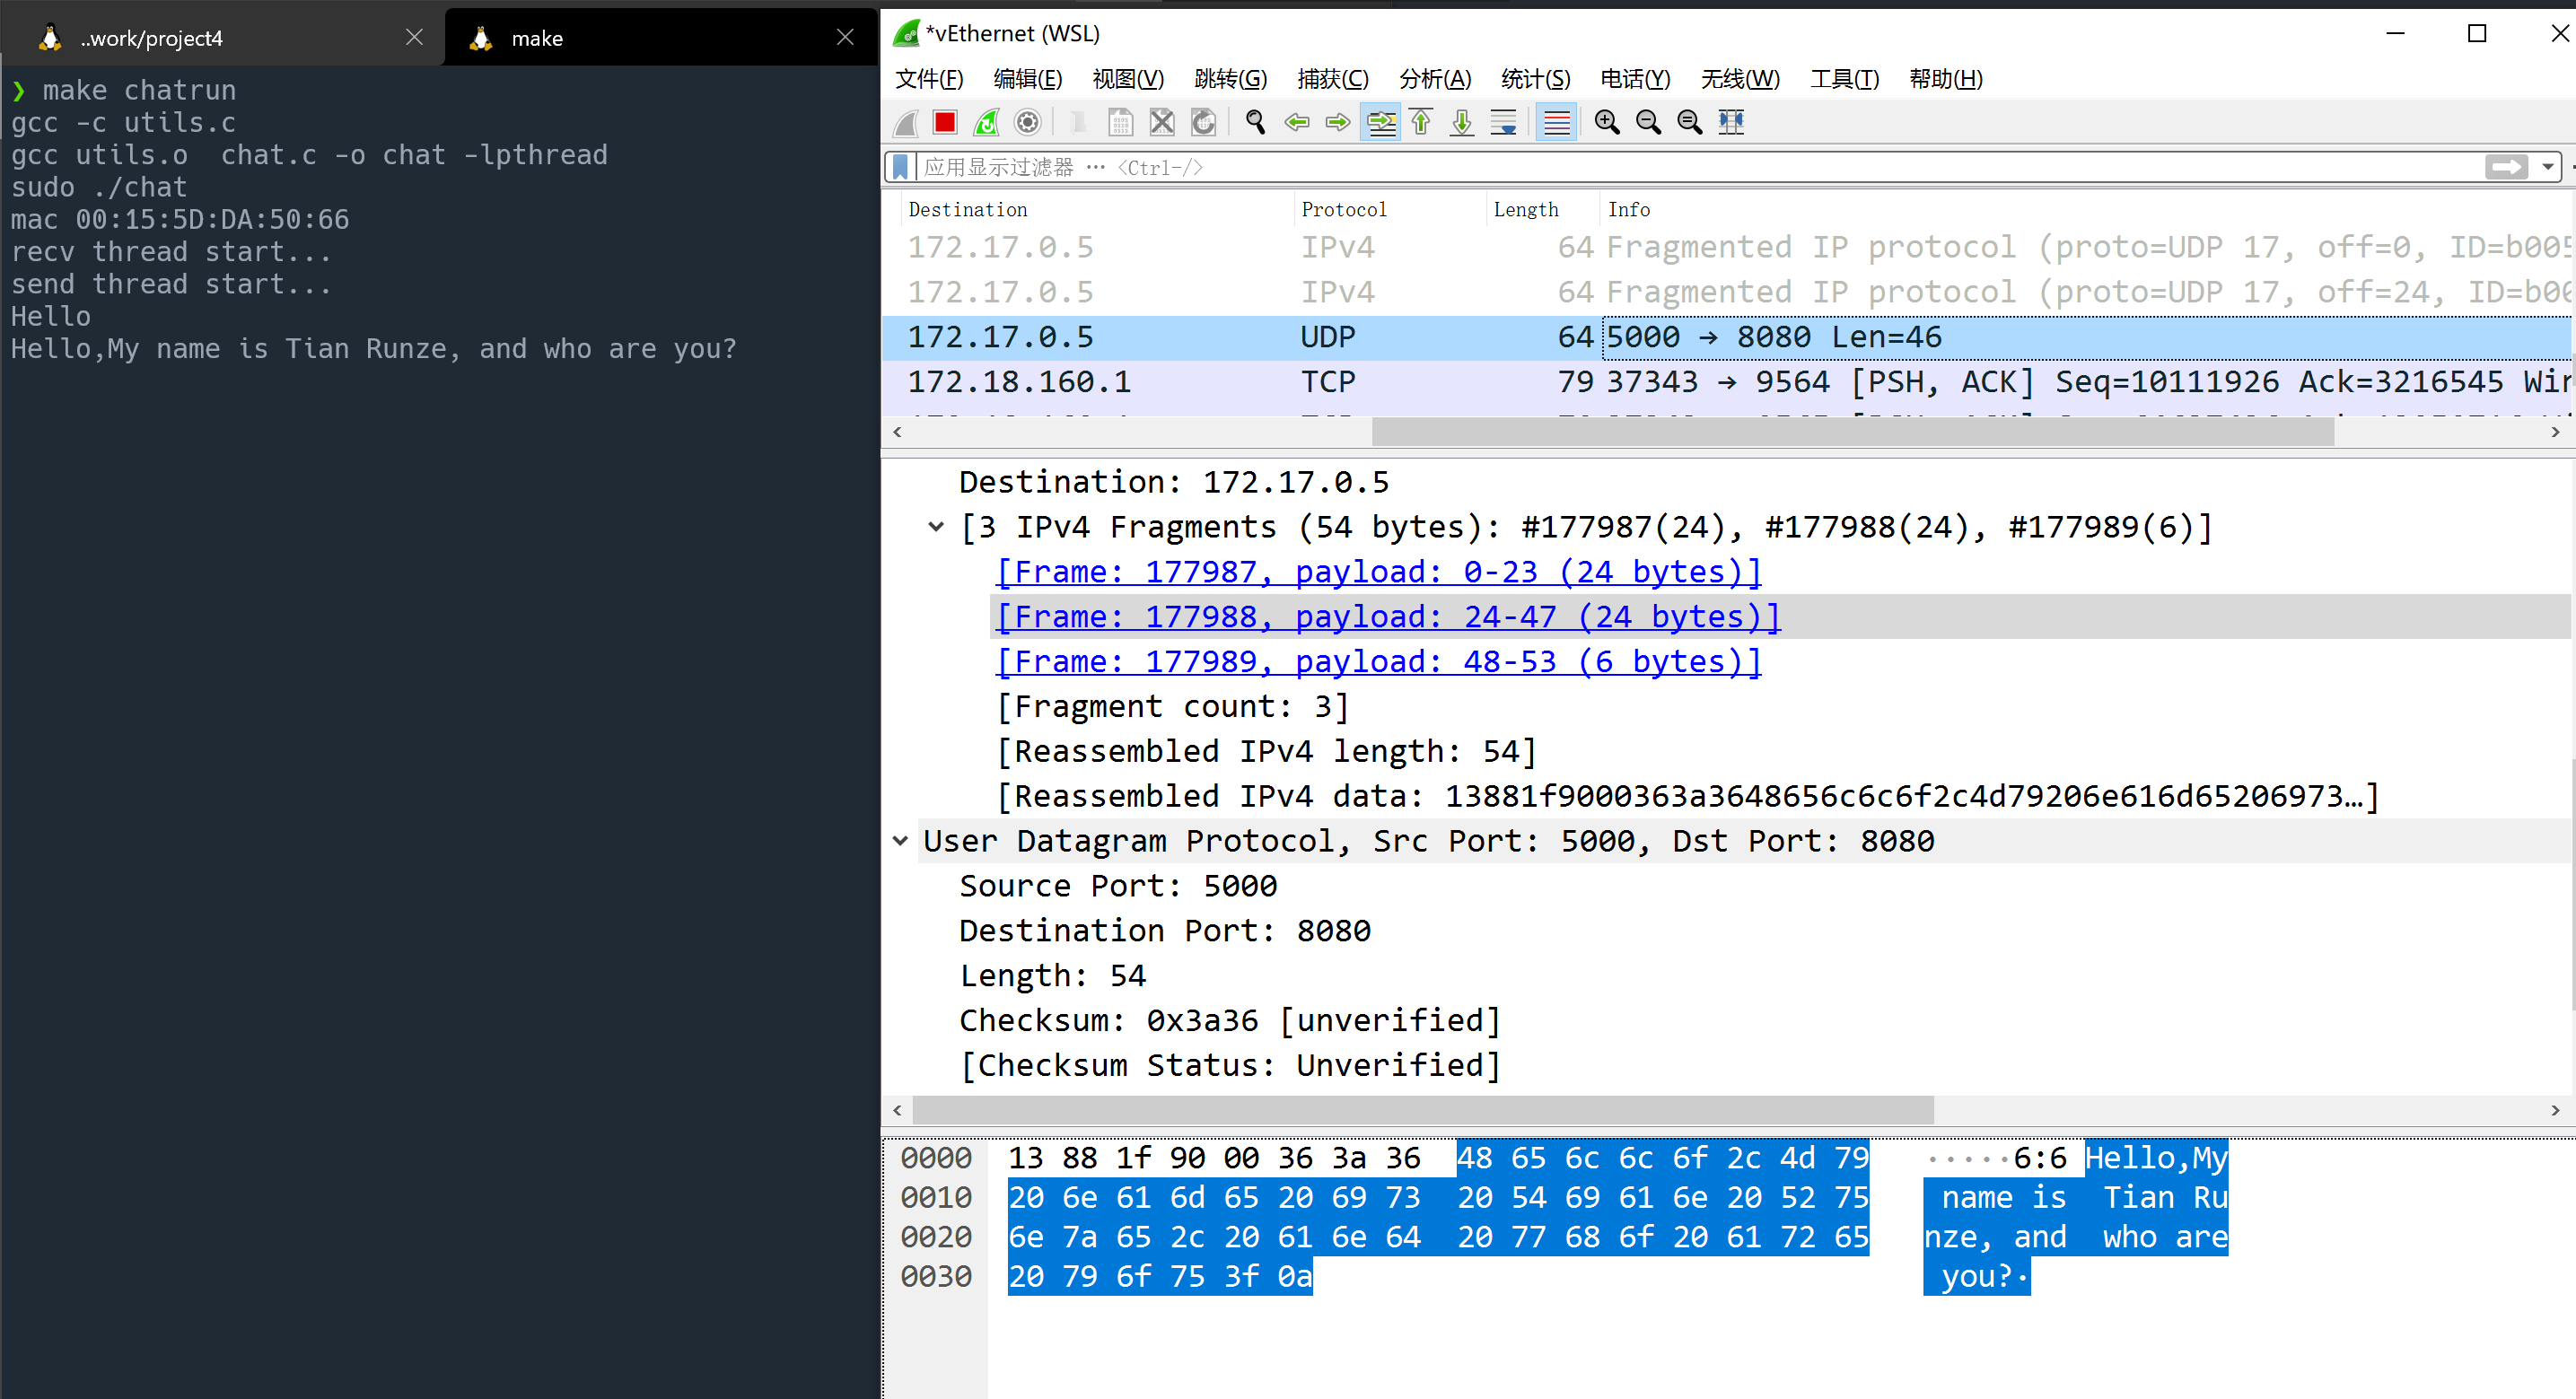Select the Reassembled IPv4 length: 54 row
The image size is (2576, 1399).
[1266, 751]
